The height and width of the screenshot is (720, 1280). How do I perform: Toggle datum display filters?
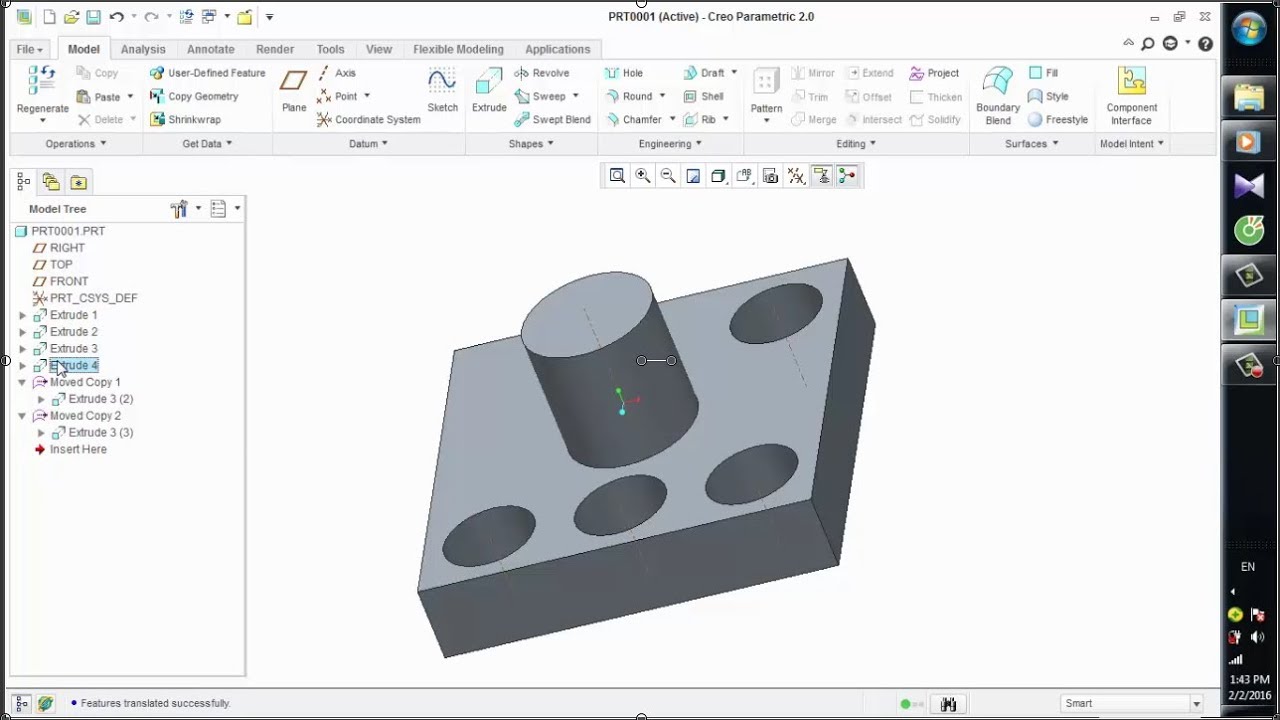(x=796, y=176)
